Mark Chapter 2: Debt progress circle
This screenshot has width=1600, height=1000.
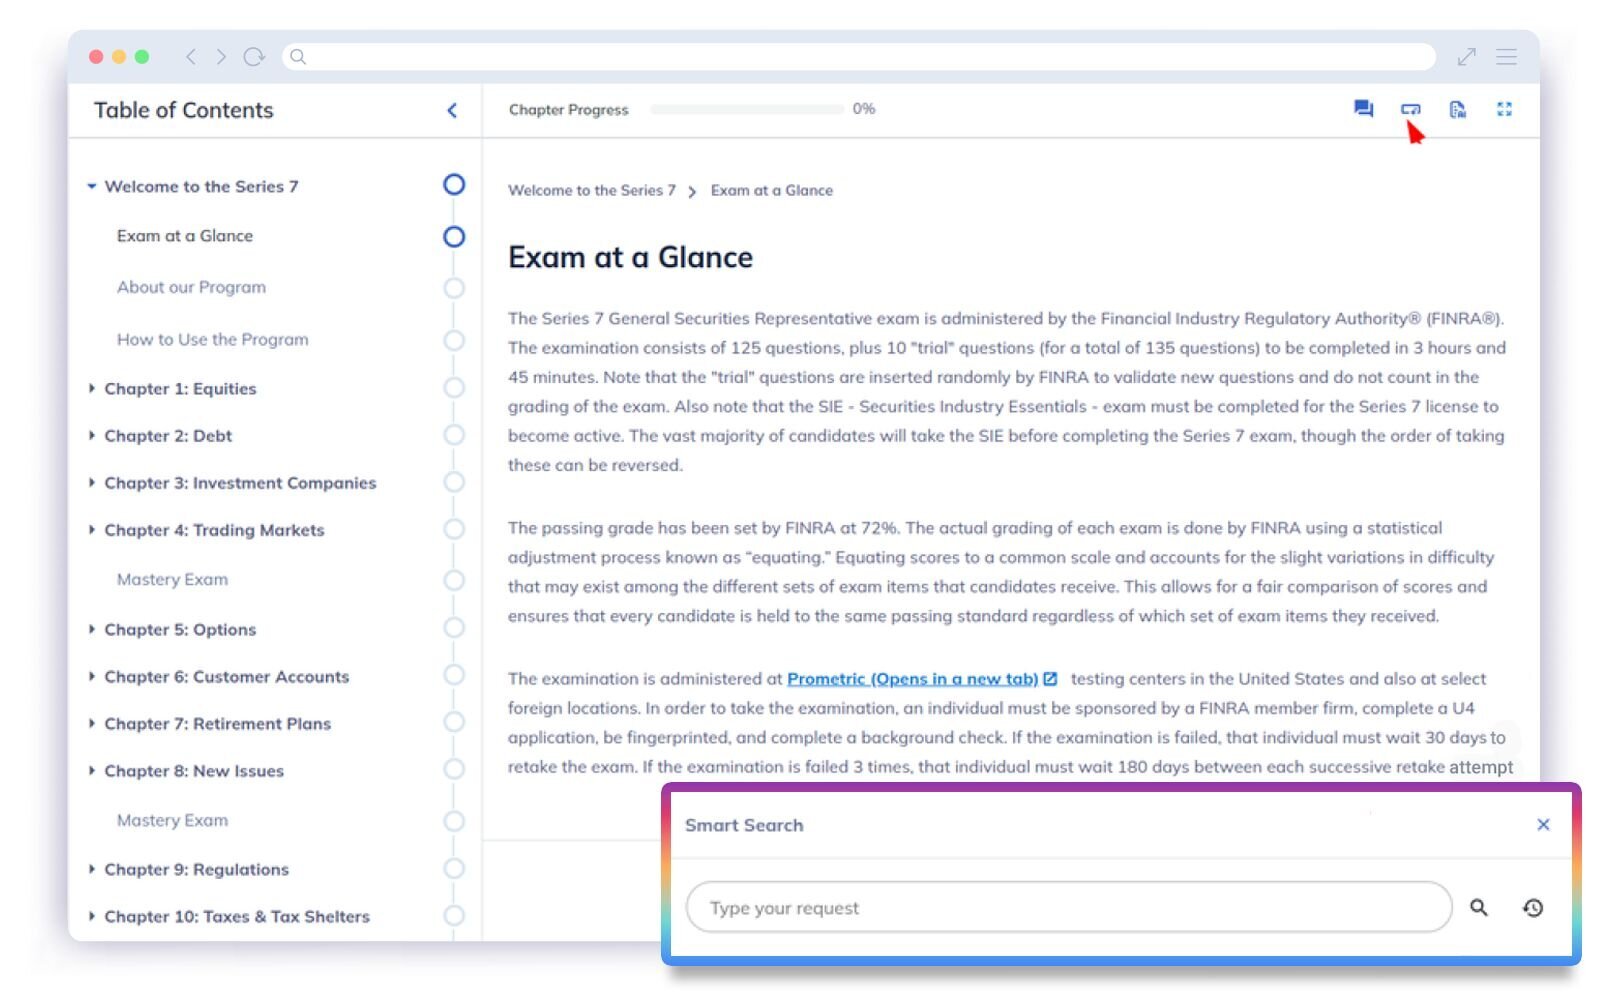point(454,435)
